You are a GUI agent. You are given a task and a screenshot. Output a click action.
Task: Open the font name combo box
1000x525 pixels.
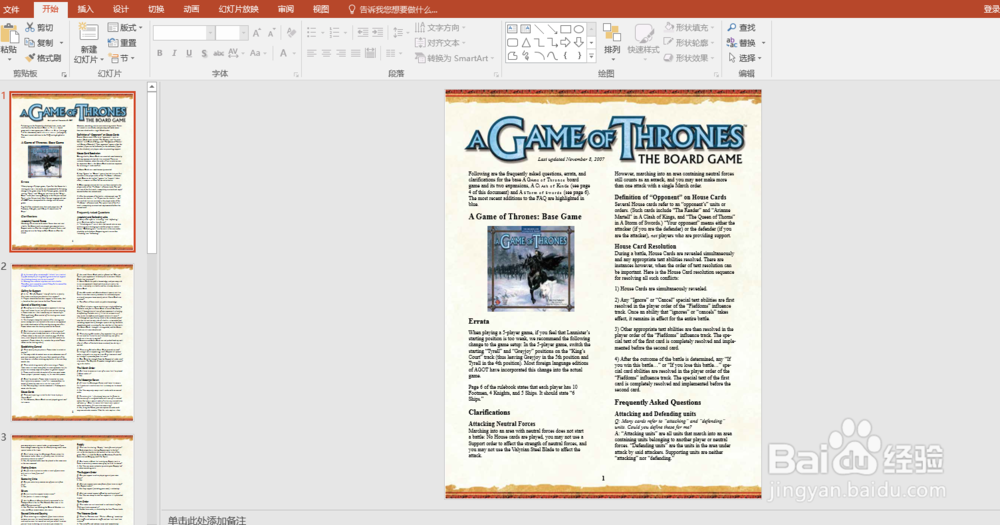tap(183, 33)
